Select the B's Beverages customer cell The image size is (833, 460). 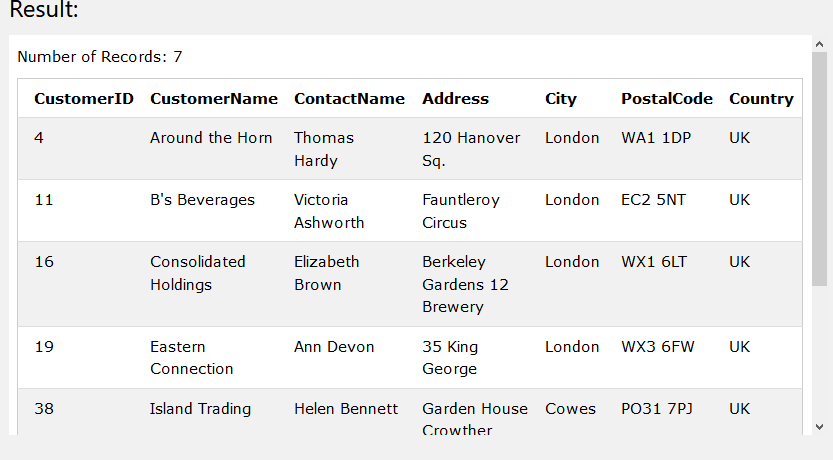coord(202,200)
